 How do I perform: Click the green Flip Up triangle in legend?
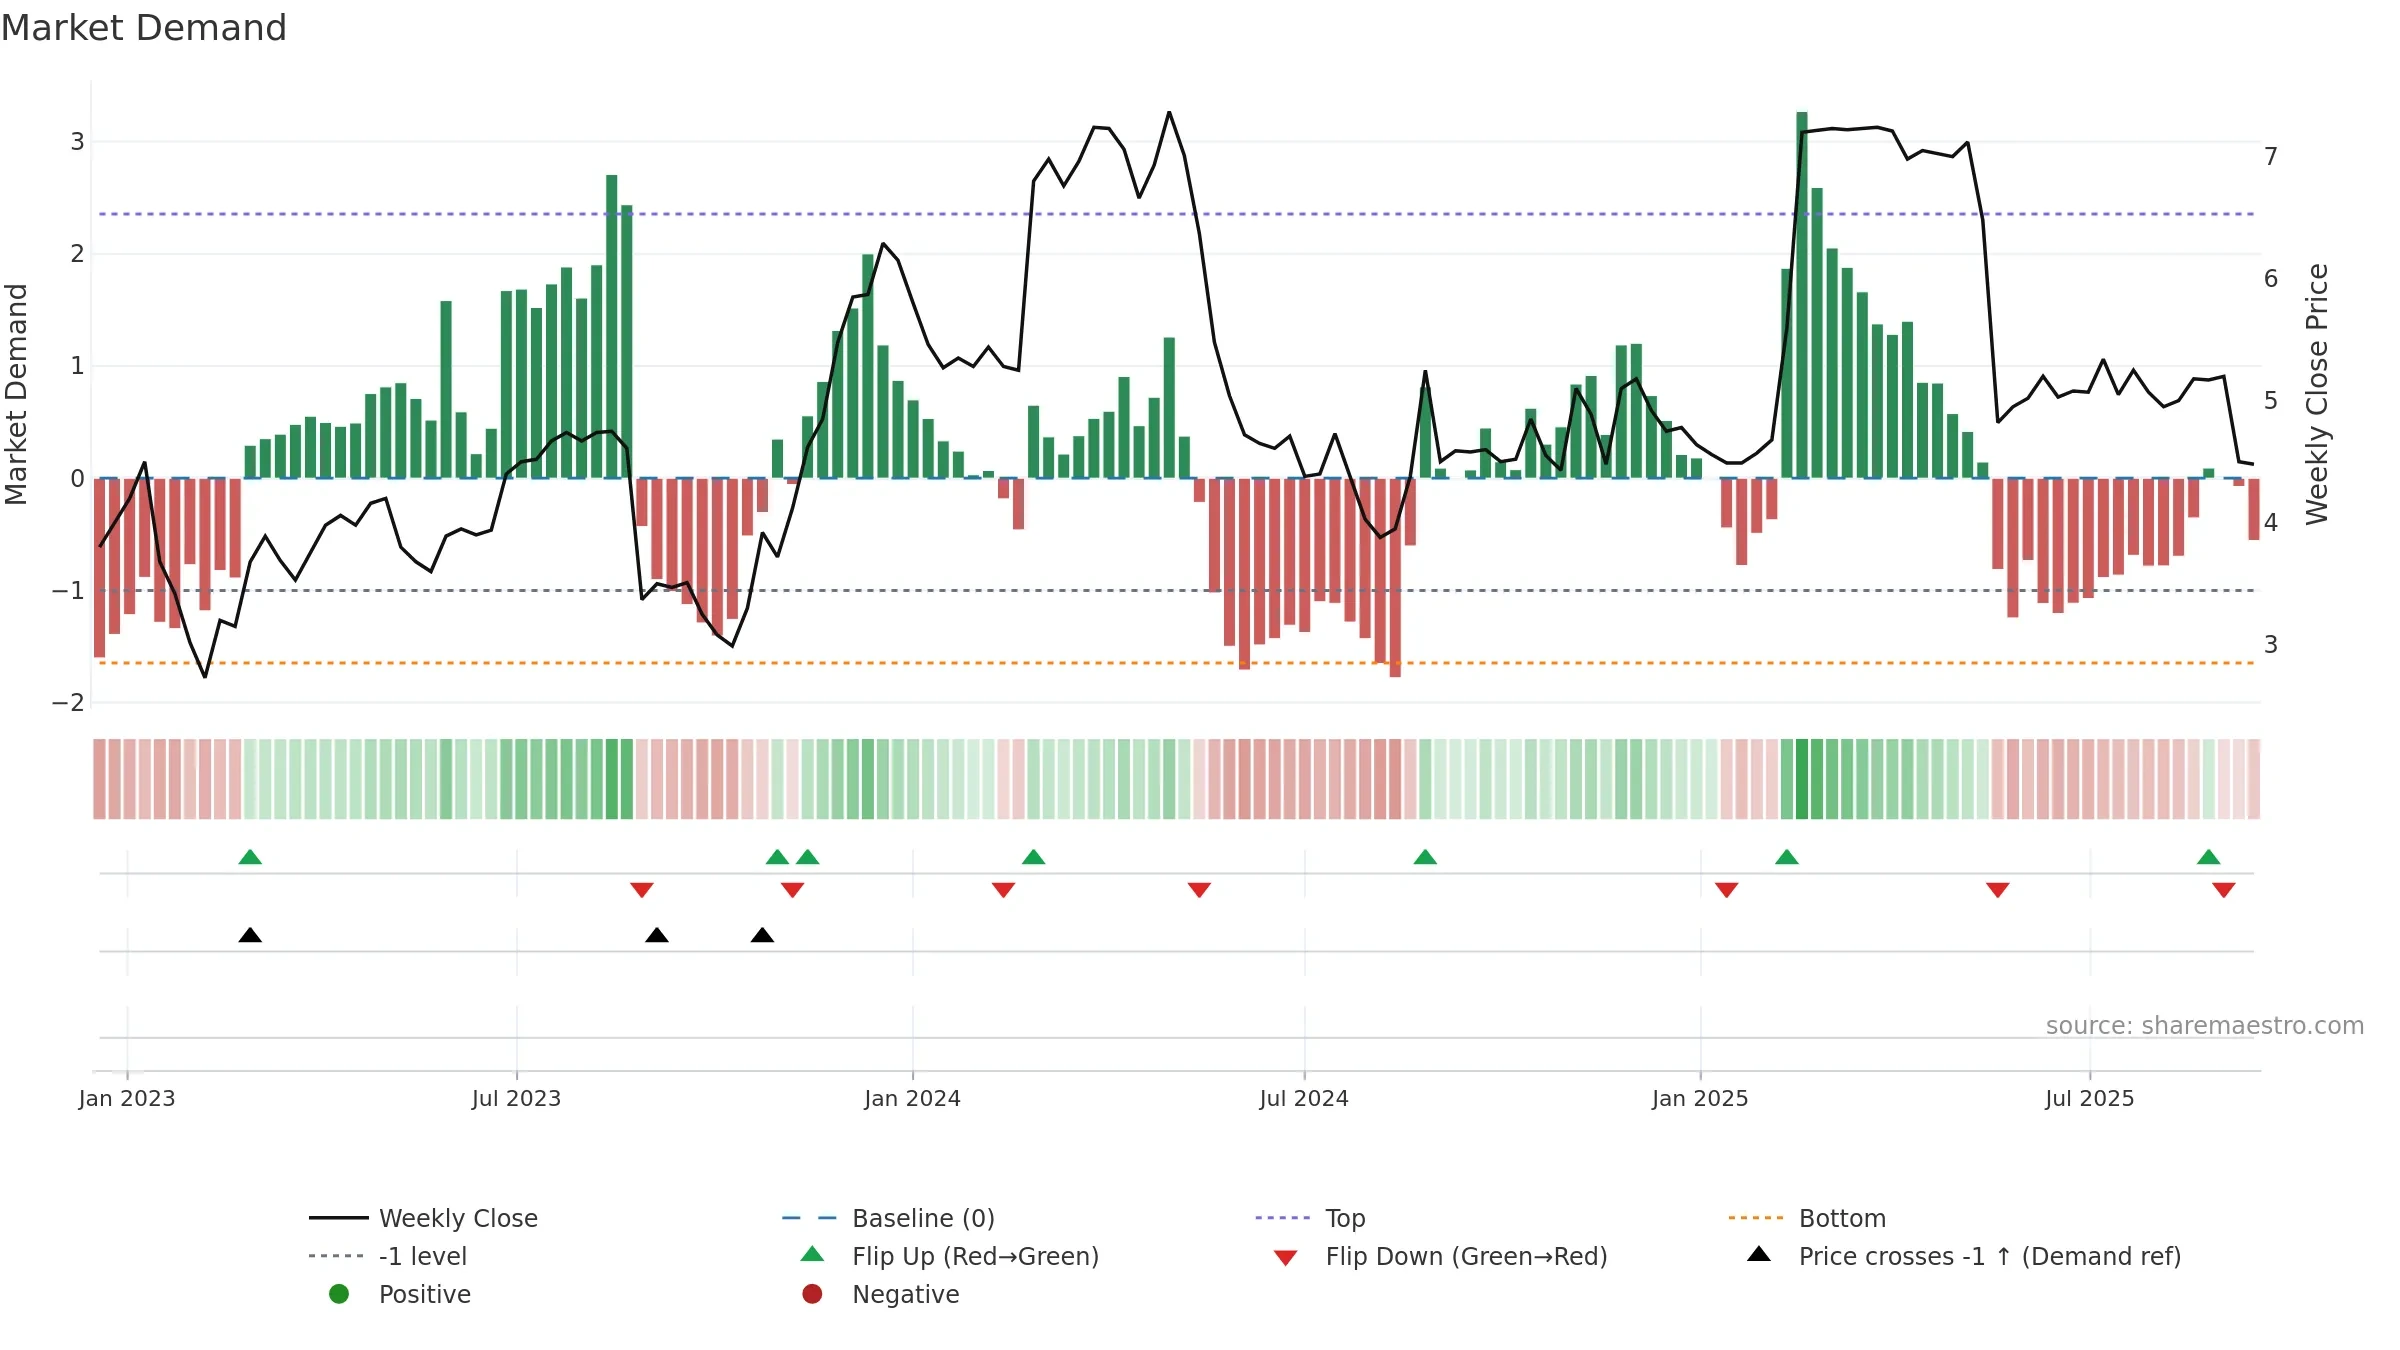click(x=813, y=1254)
